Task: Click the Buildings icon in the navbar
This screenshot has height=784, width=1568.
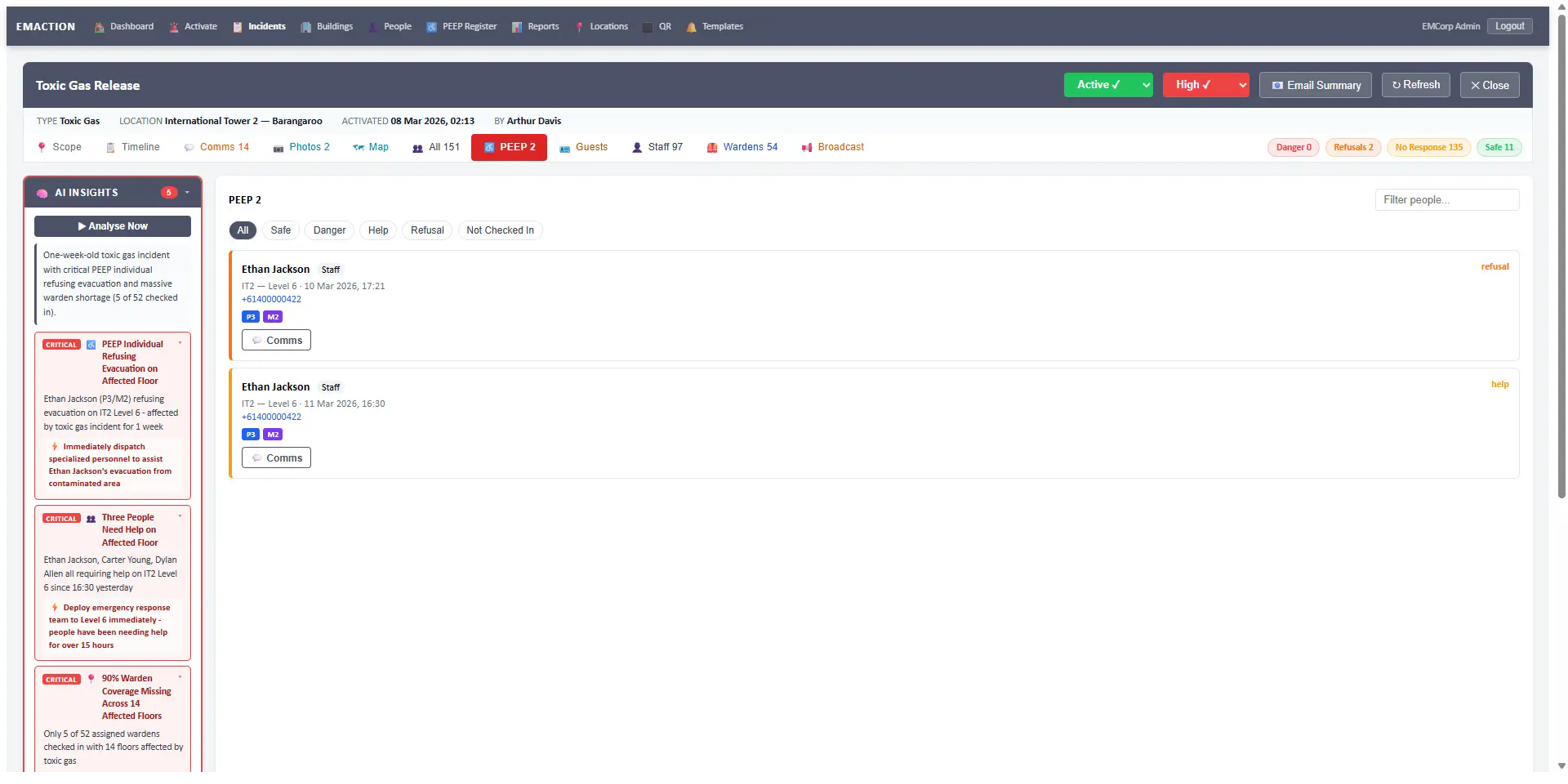Action: [306, 27]
